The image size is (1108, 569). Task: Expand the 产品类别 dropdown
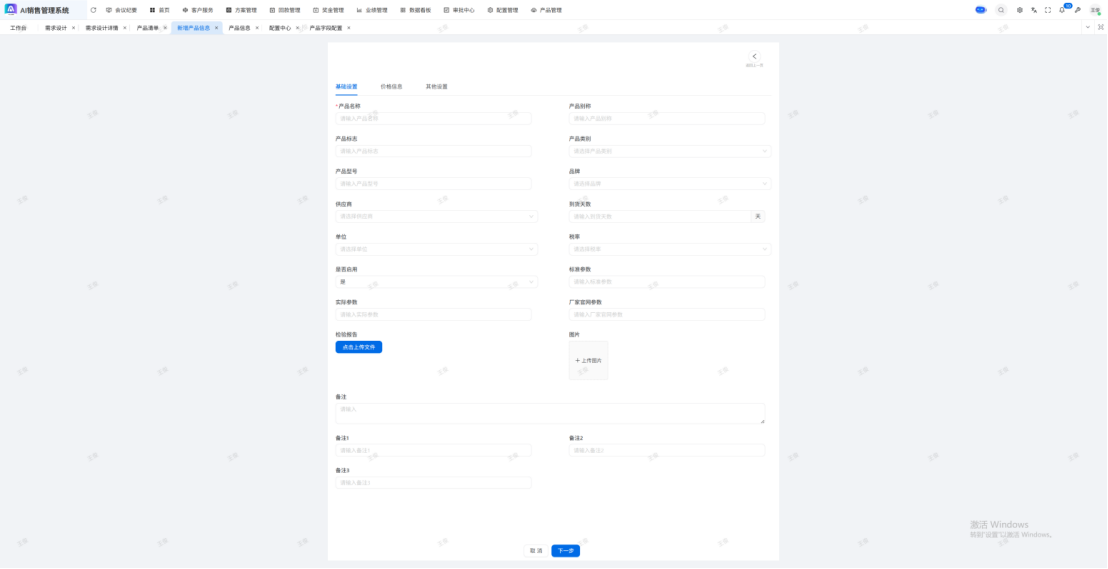click(x=669, y=151)
